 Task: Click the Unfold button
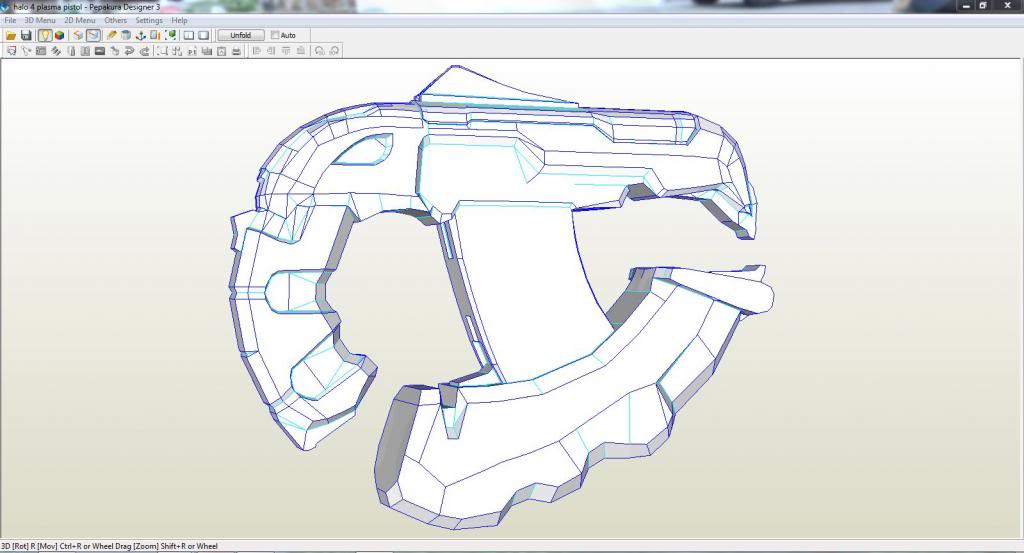[240, 35]
